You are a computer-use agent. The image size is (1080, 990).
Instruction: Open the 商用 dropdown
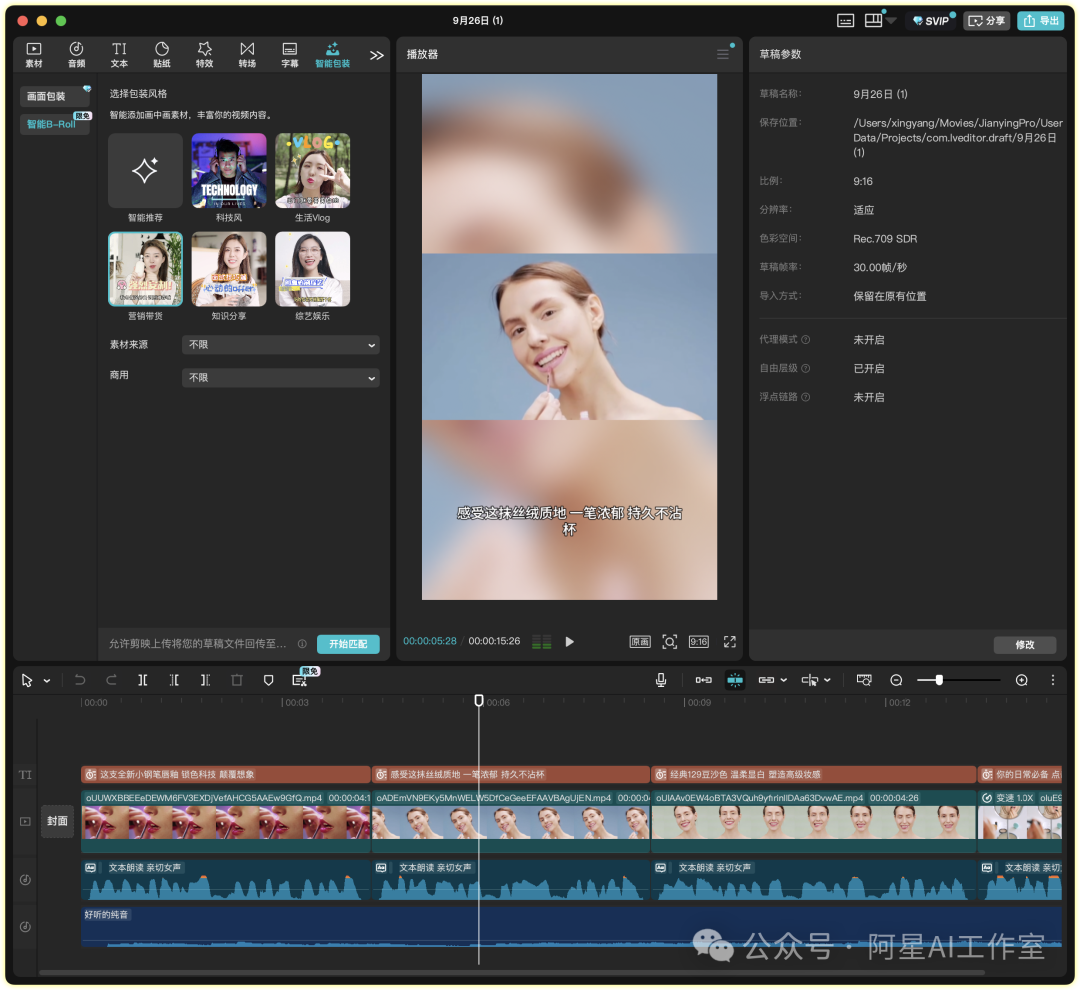point(281,378)
